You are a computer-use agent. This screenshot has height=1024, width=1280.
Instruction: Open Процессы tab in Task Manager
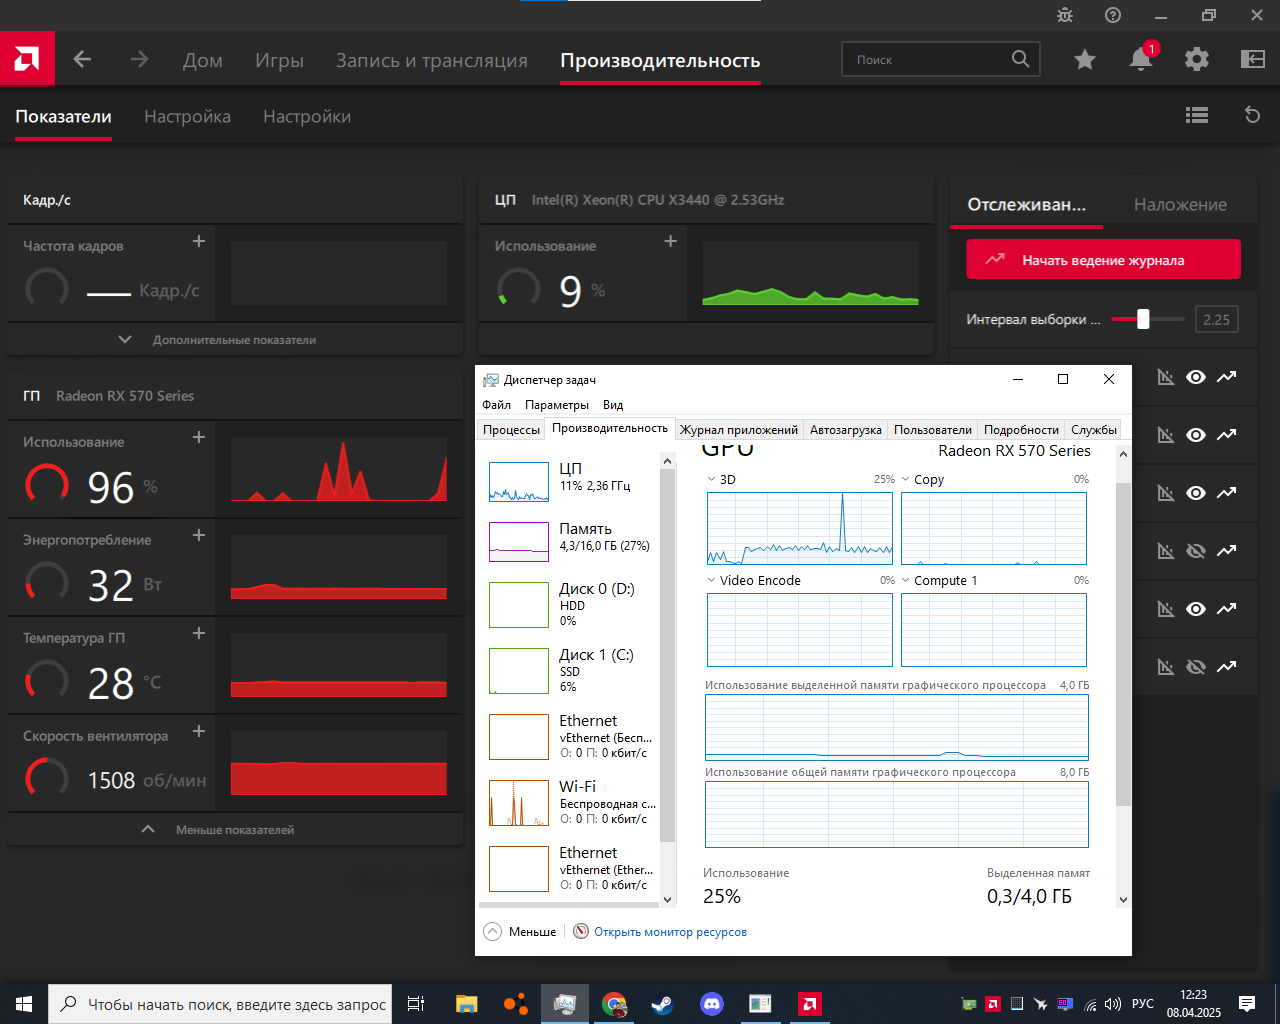click(511, 430)
